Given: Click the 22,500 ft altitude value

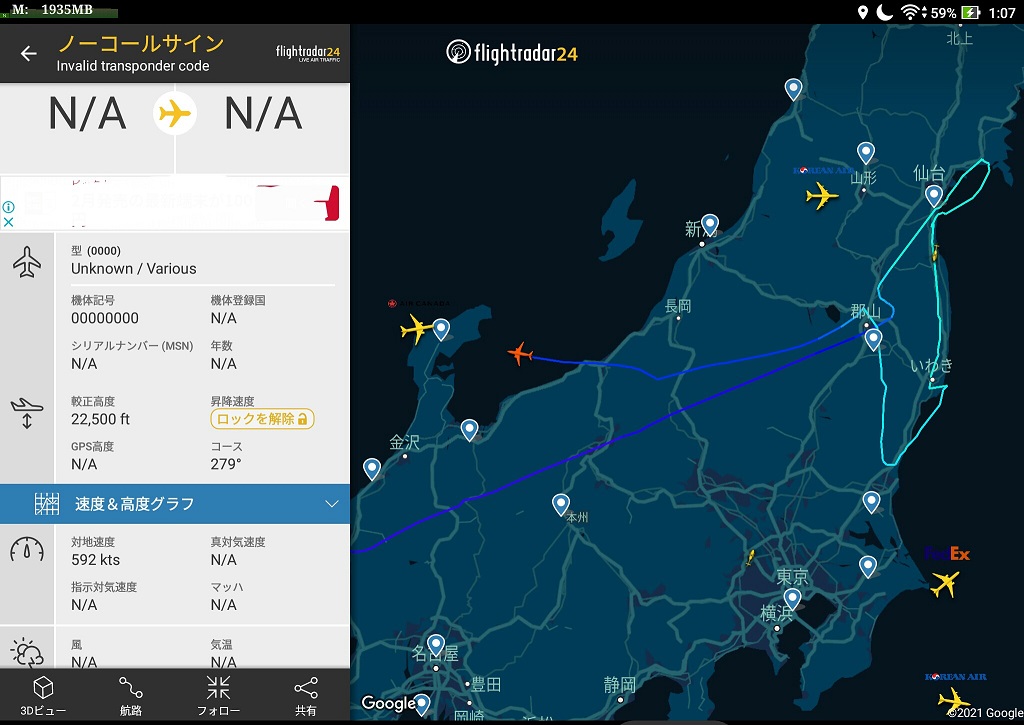Looking at the screenshot, I should [101, 419].
